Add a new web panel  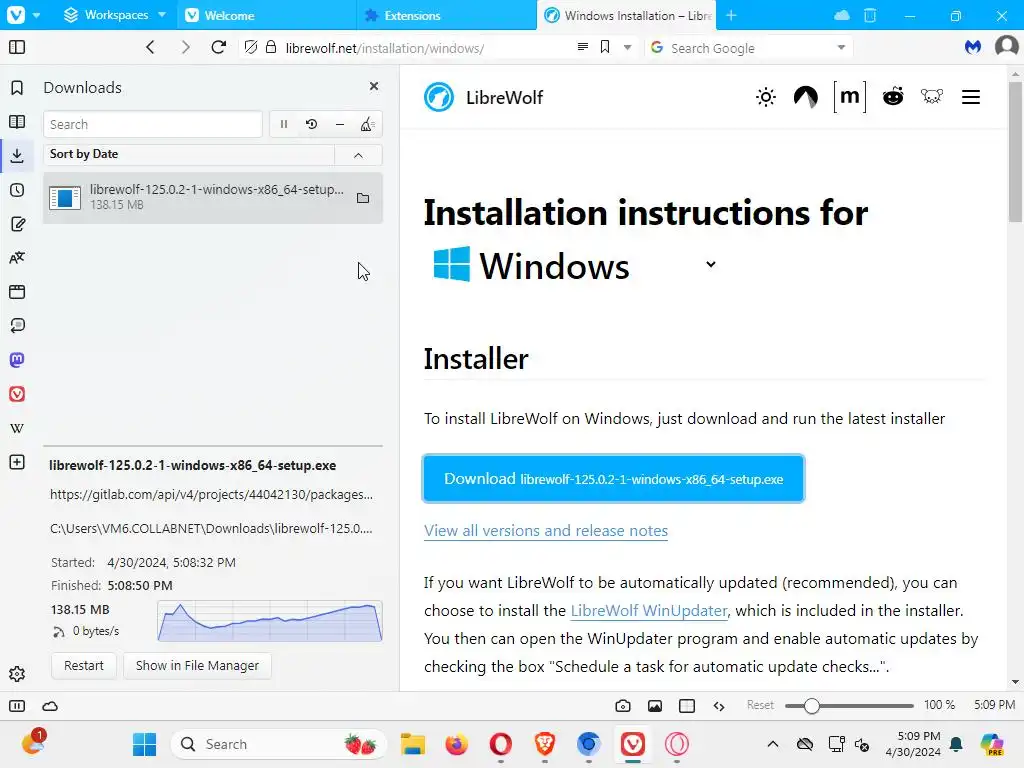pos(17,462)
